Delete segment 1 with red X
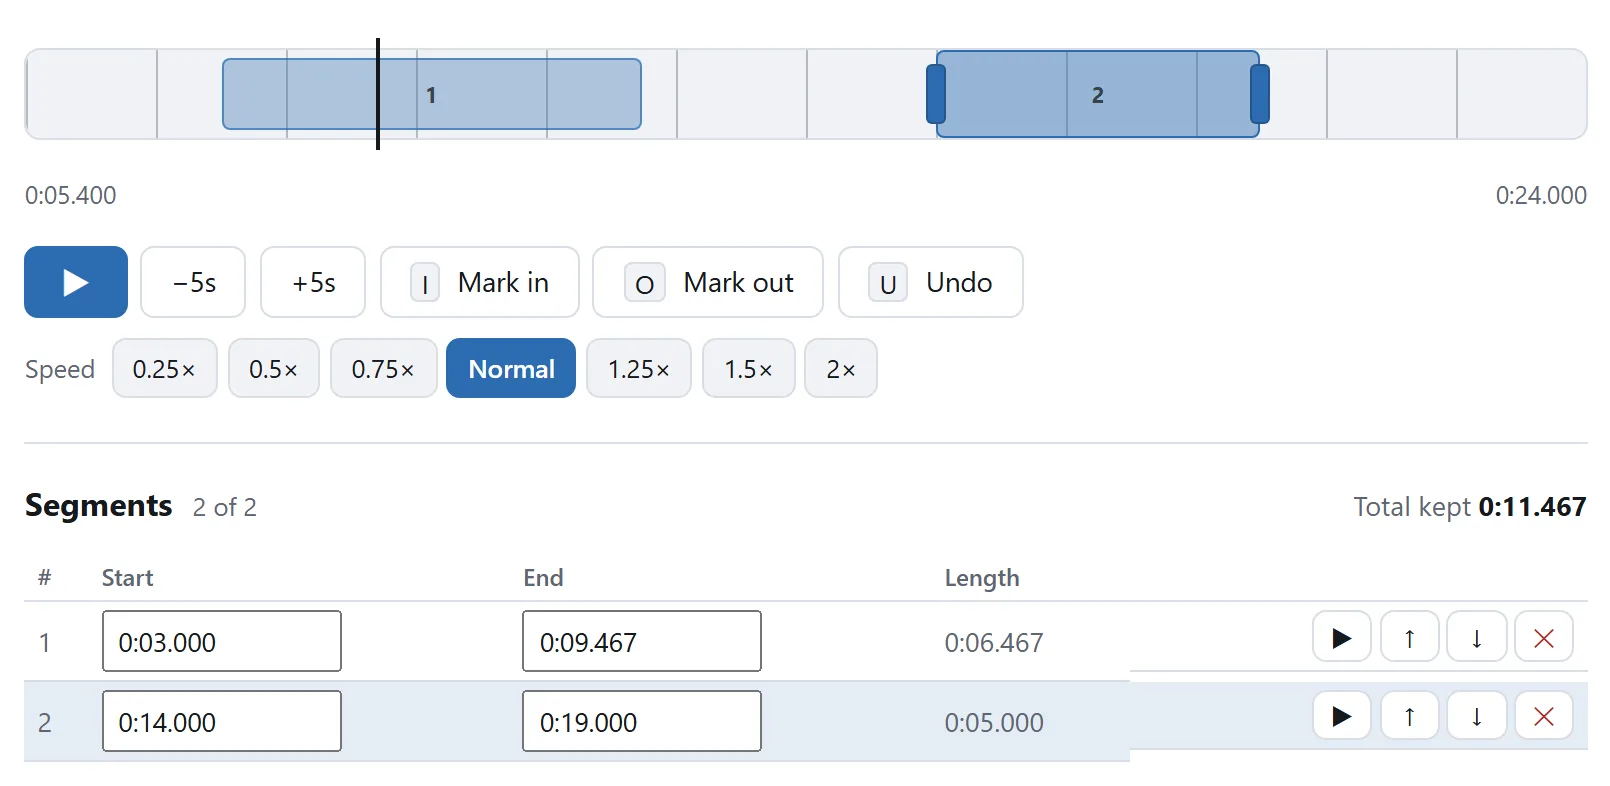This screenshot has height=786, width=1610. 1544,637
